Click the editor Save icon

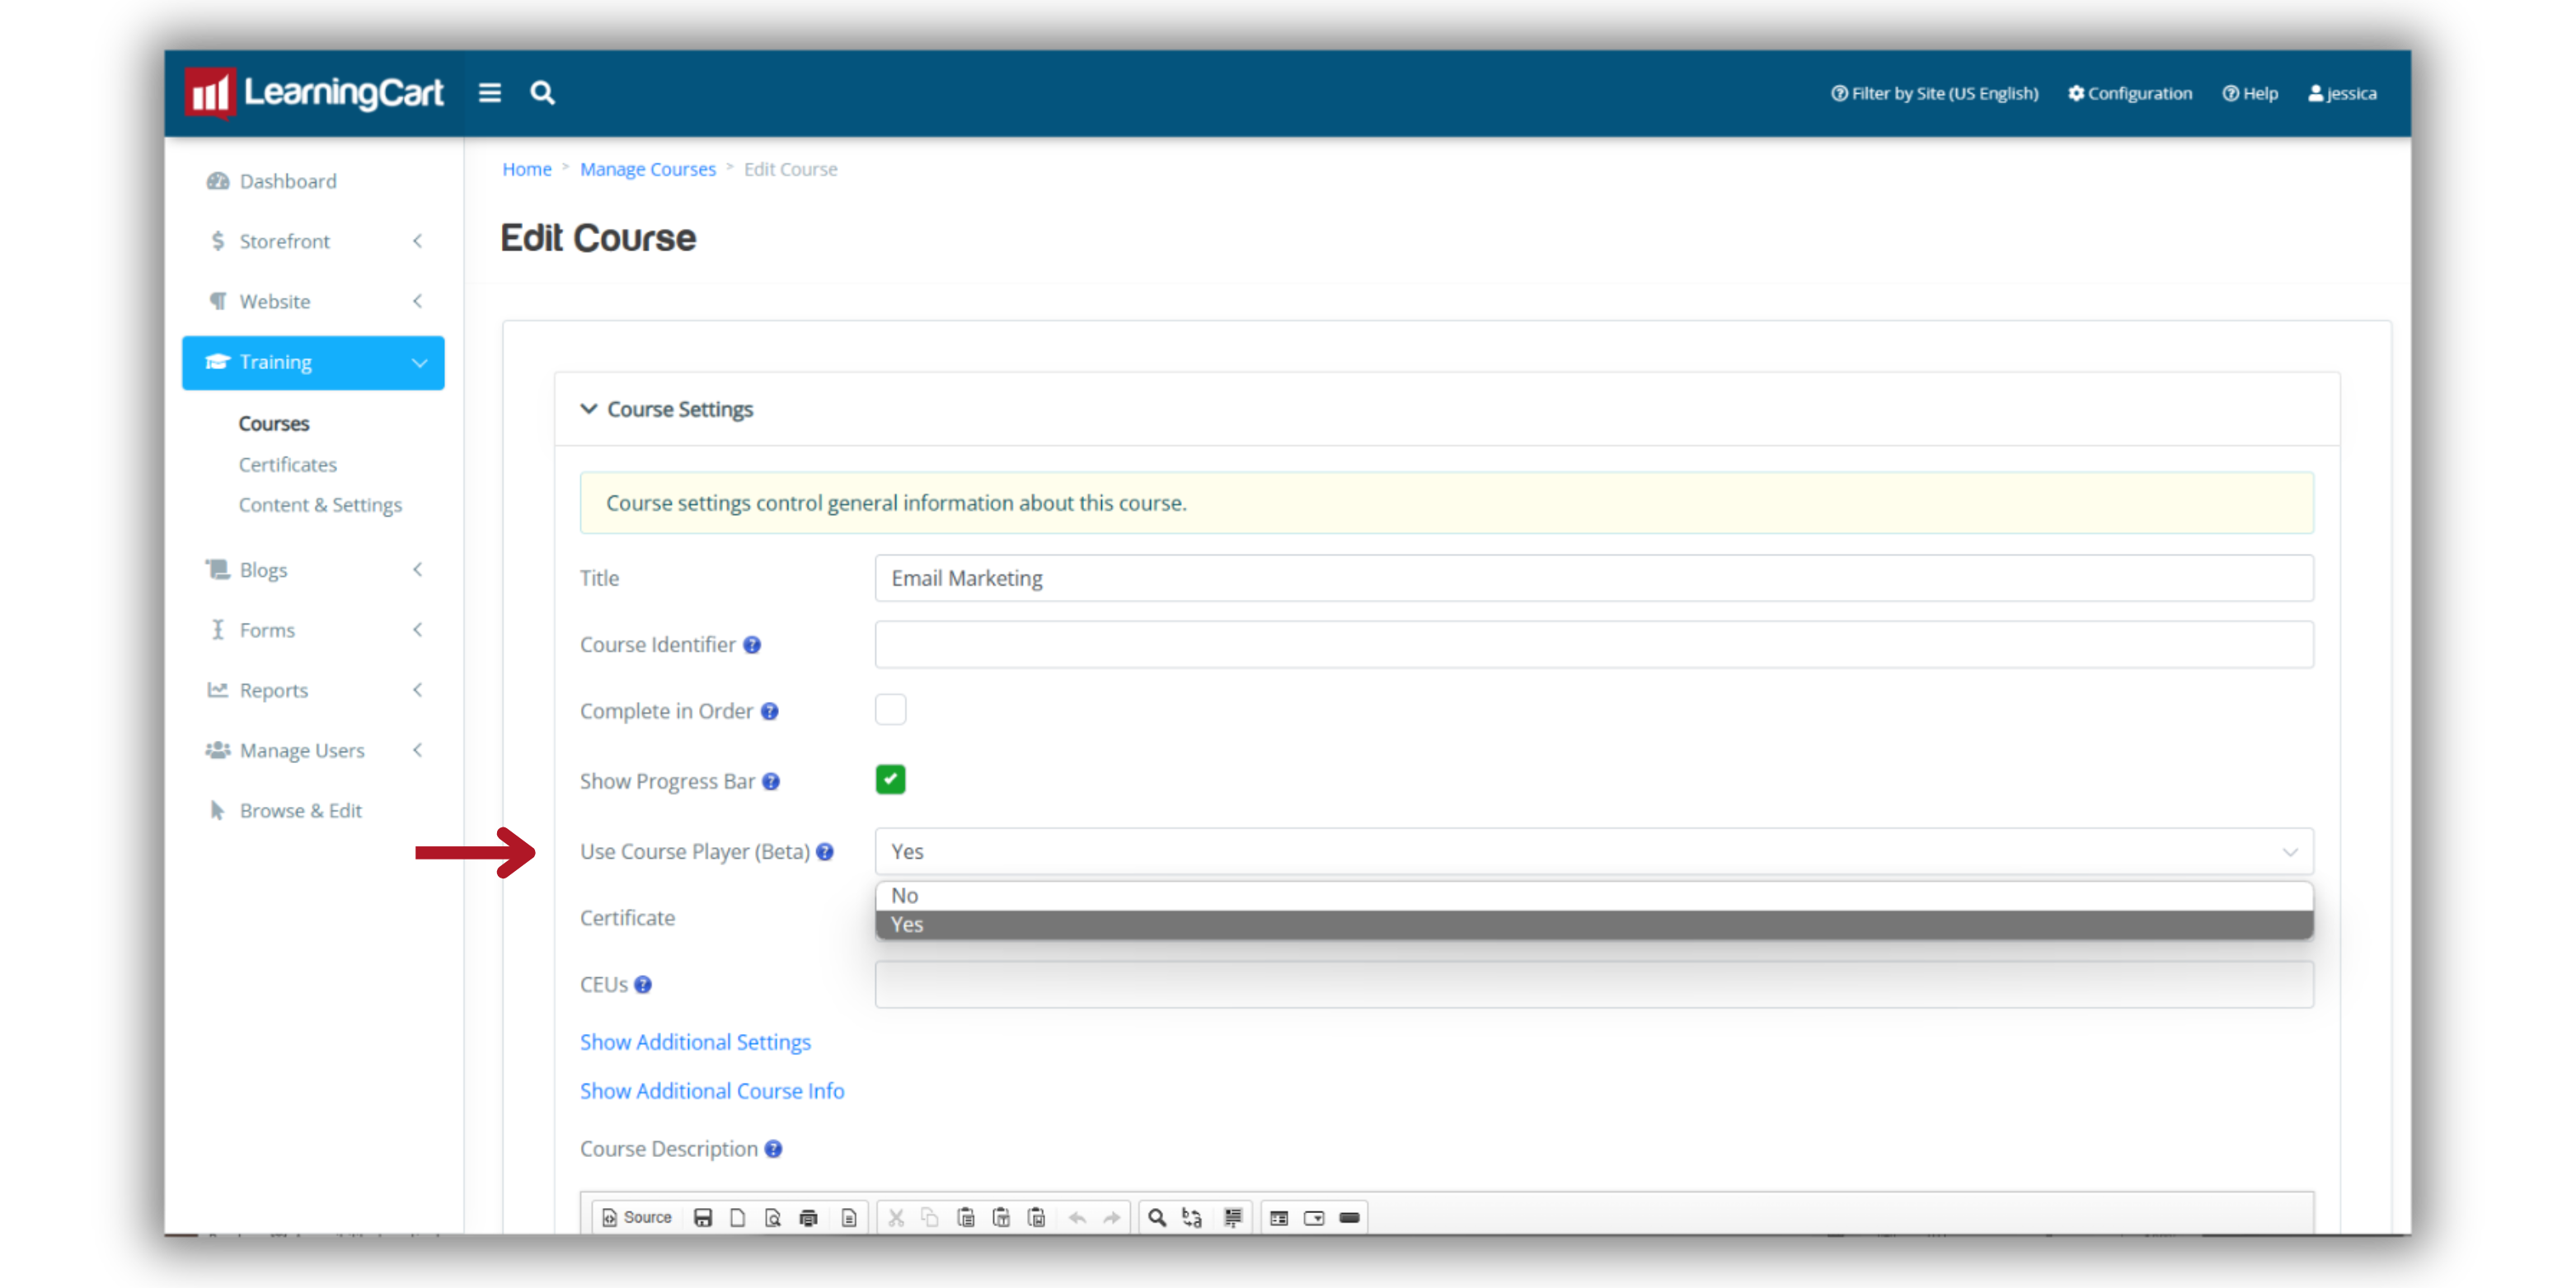tap(703, 1217)
